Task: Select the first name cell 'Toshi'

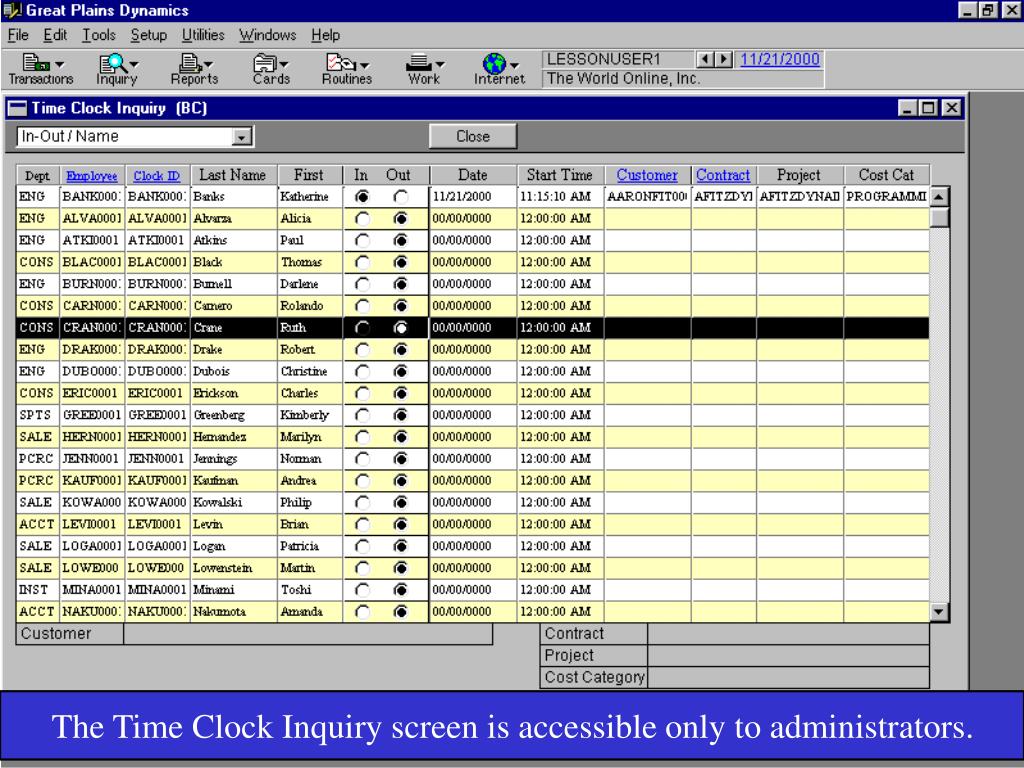Action: point(310,590)
